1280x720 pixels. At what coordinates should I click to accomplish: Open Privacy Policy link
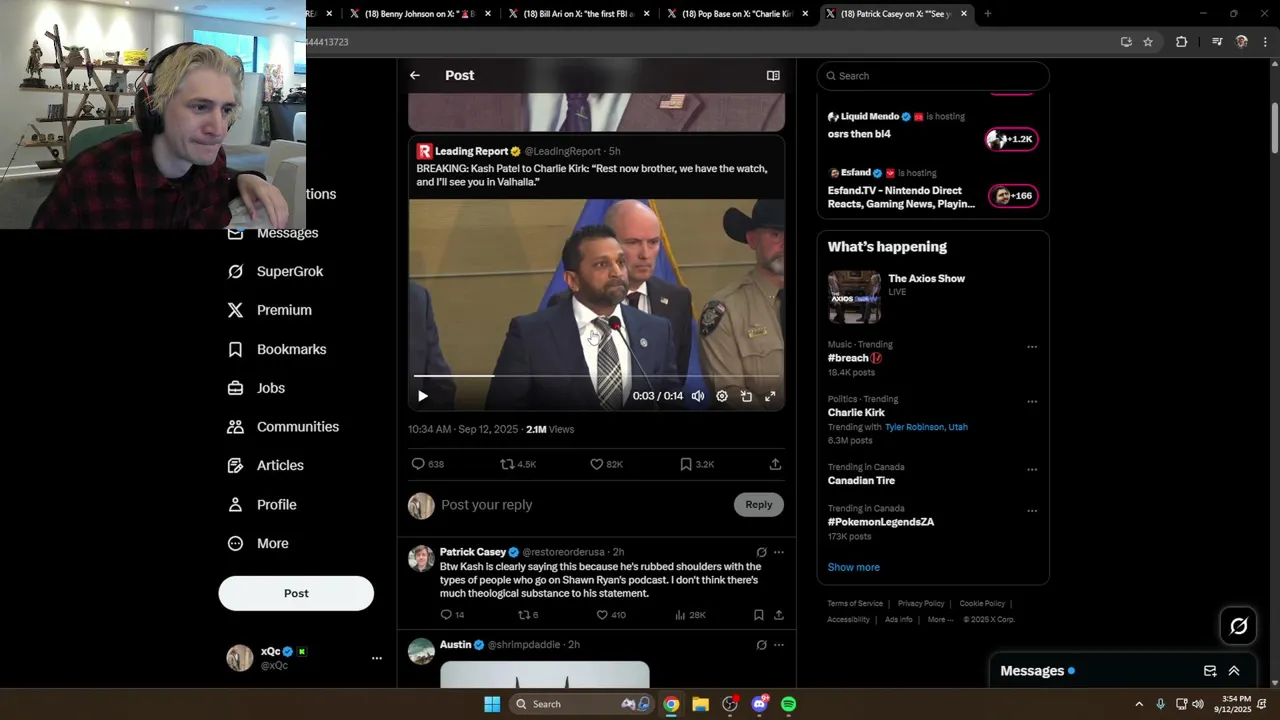click(x=921, y=604)
